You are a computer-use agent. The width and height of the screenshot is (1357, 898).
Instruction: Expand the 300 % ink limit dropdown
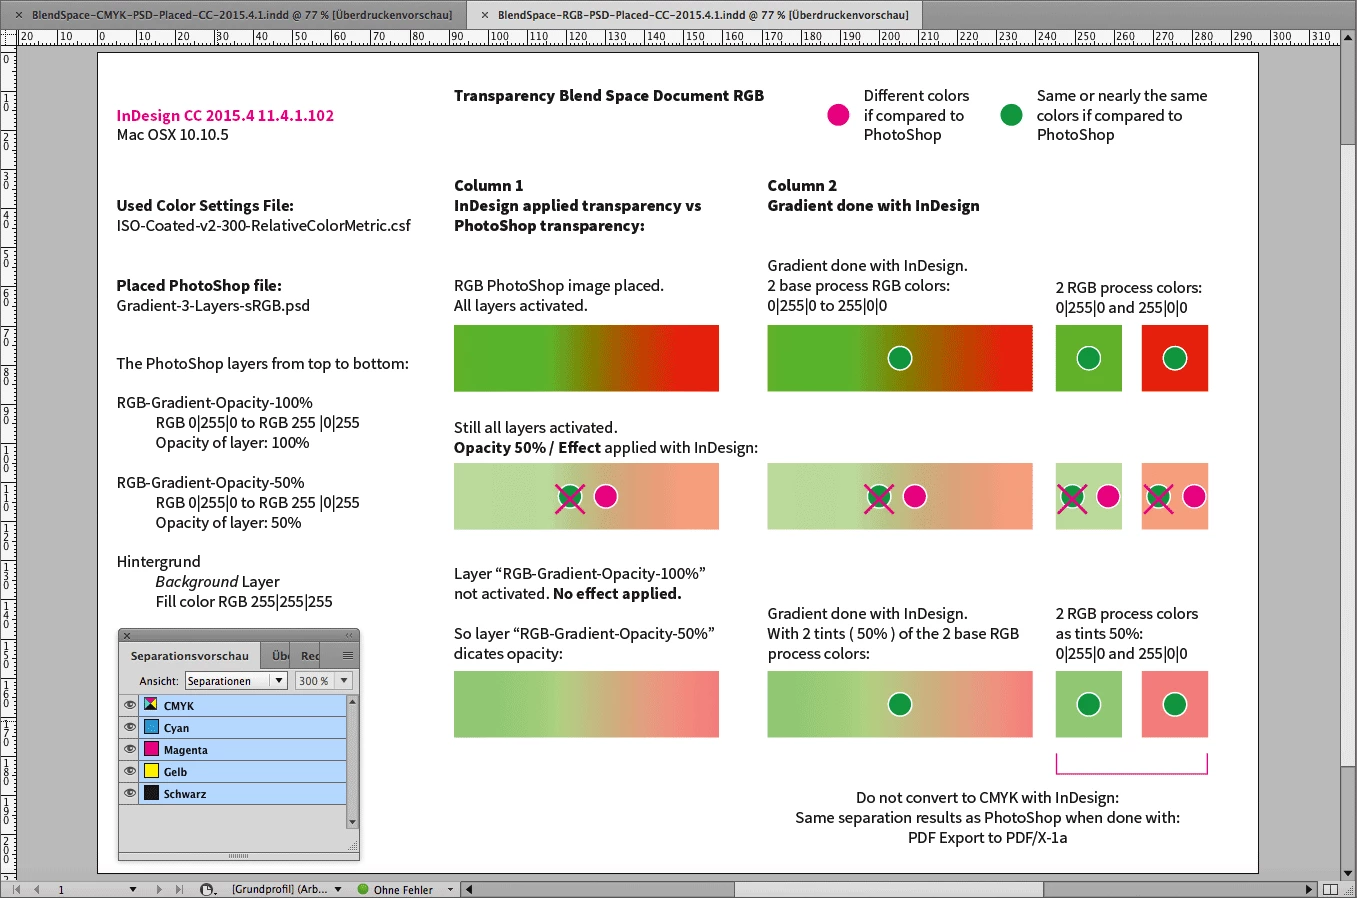(x=324, y=681)
